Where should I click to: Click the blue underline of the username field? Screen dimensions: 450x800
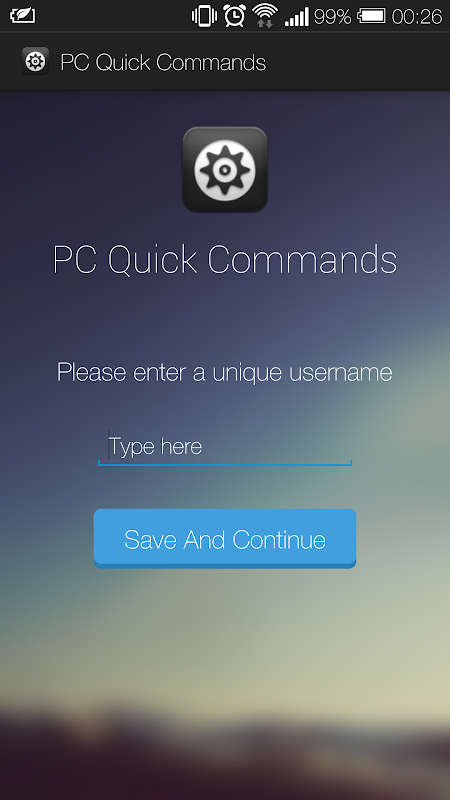pyautogui.click(x=225, y=464)
